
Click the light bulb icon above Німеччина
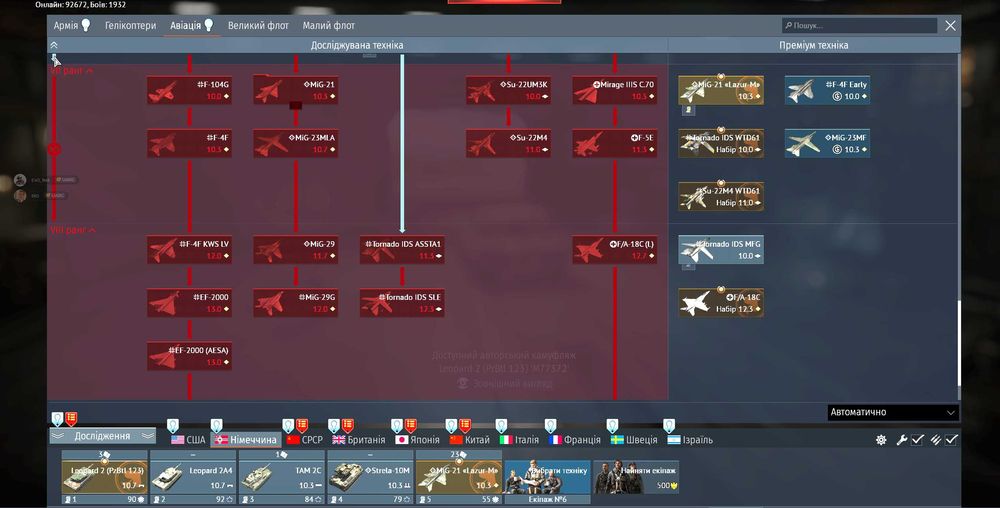click(216, 425)
